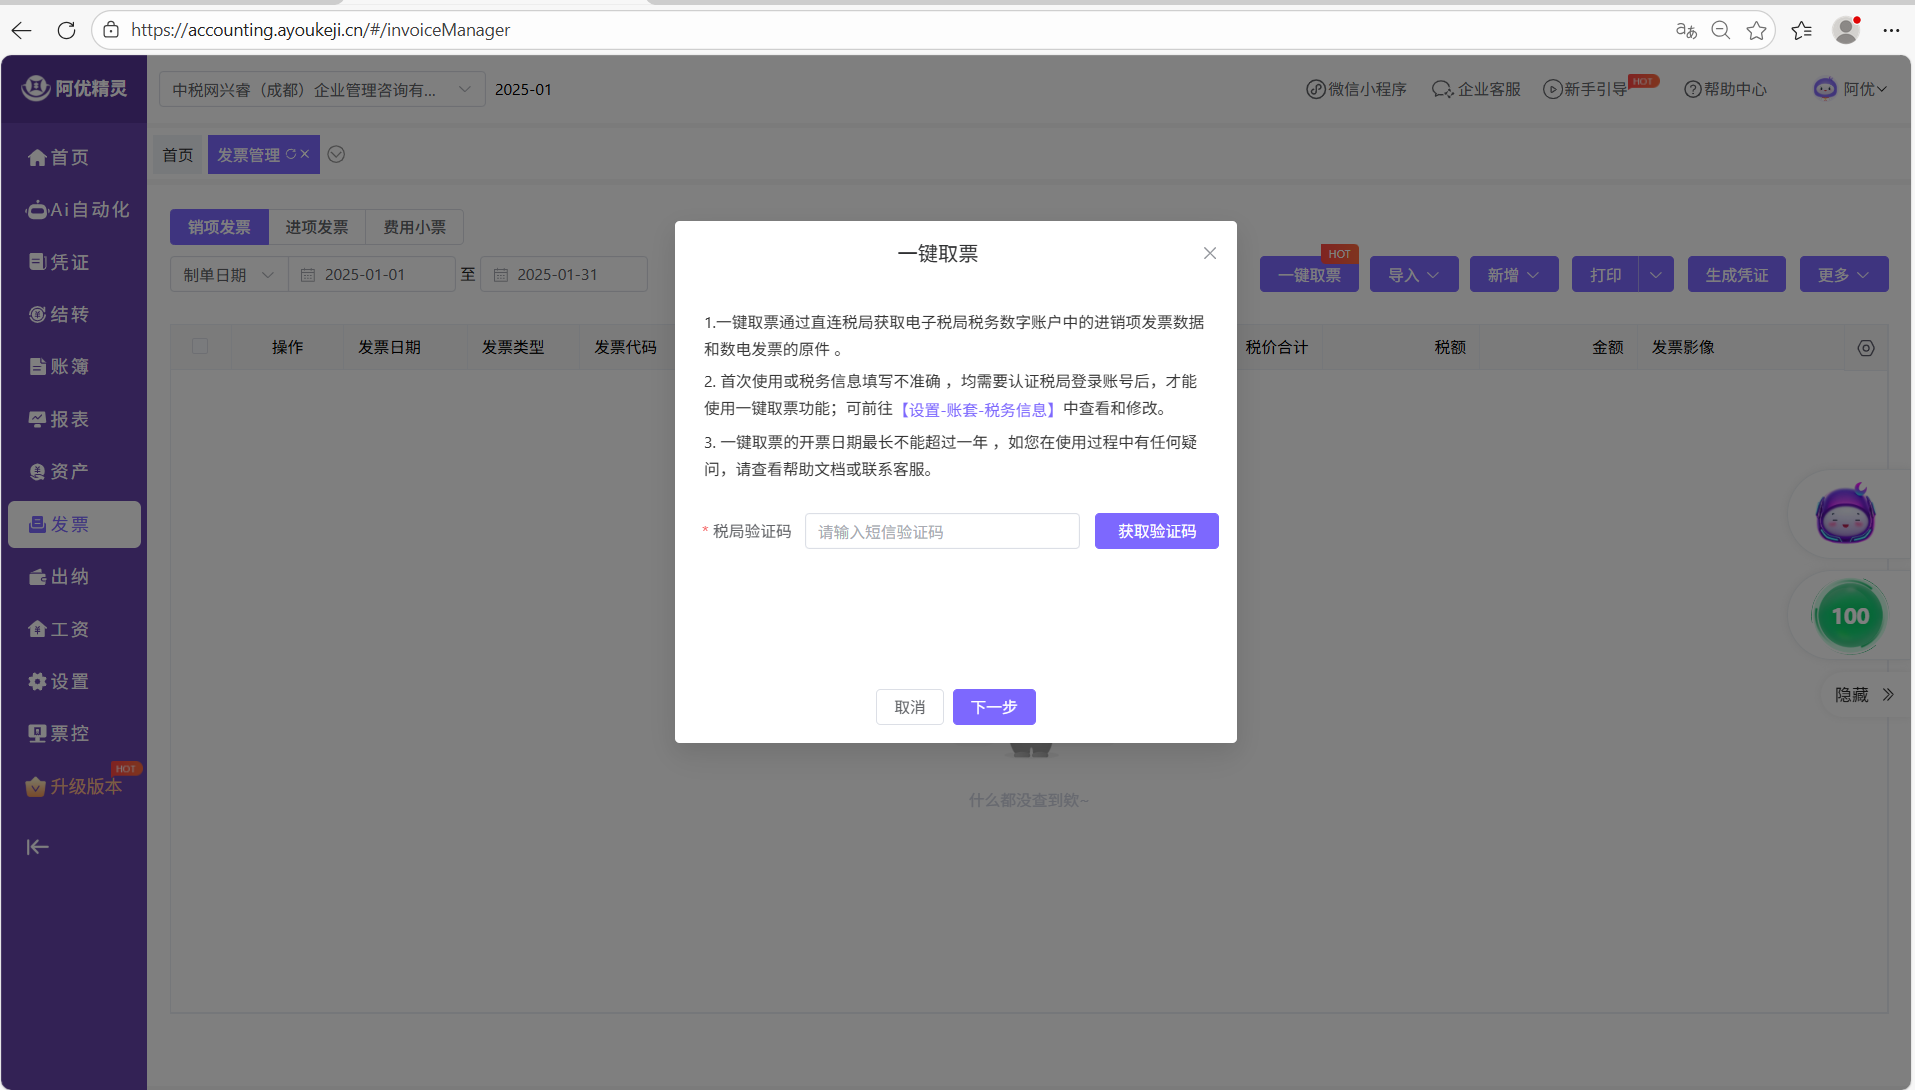Open the 制单日期 date type dropdown
This screenshot has width=1915, height=1090.
228,274
